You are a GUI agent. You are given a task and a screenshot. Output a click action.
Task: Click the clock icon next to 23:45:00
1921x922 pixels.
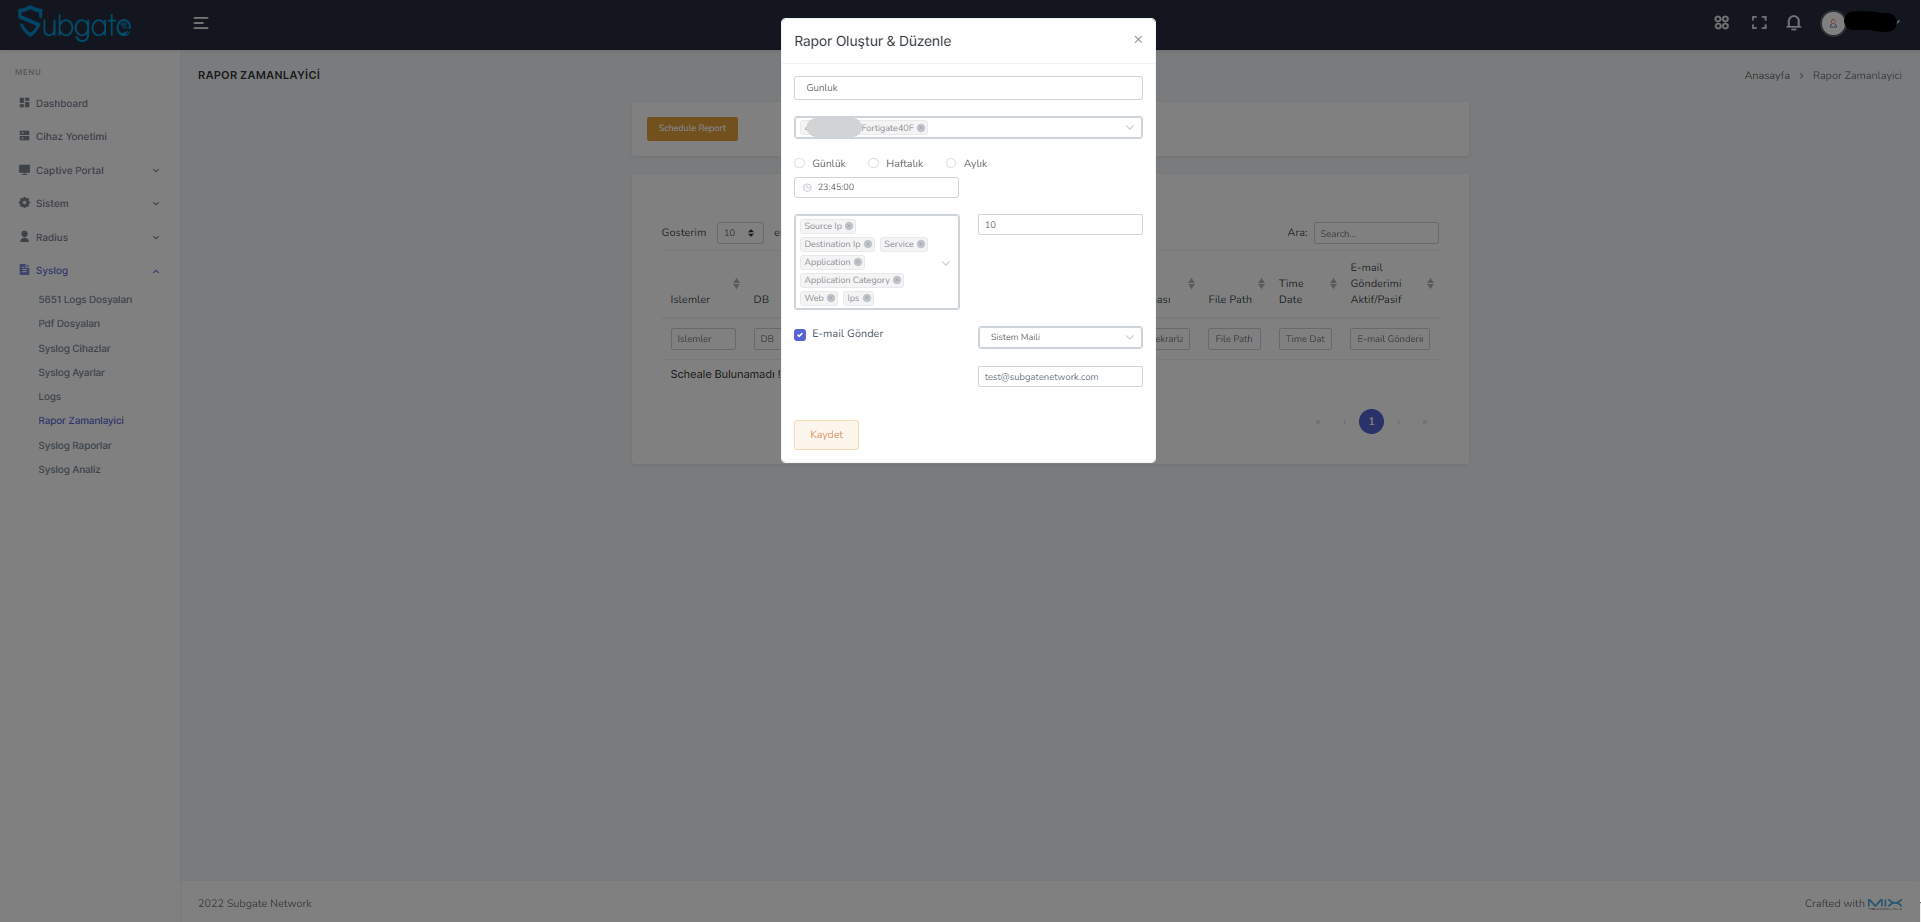(806, 187)
